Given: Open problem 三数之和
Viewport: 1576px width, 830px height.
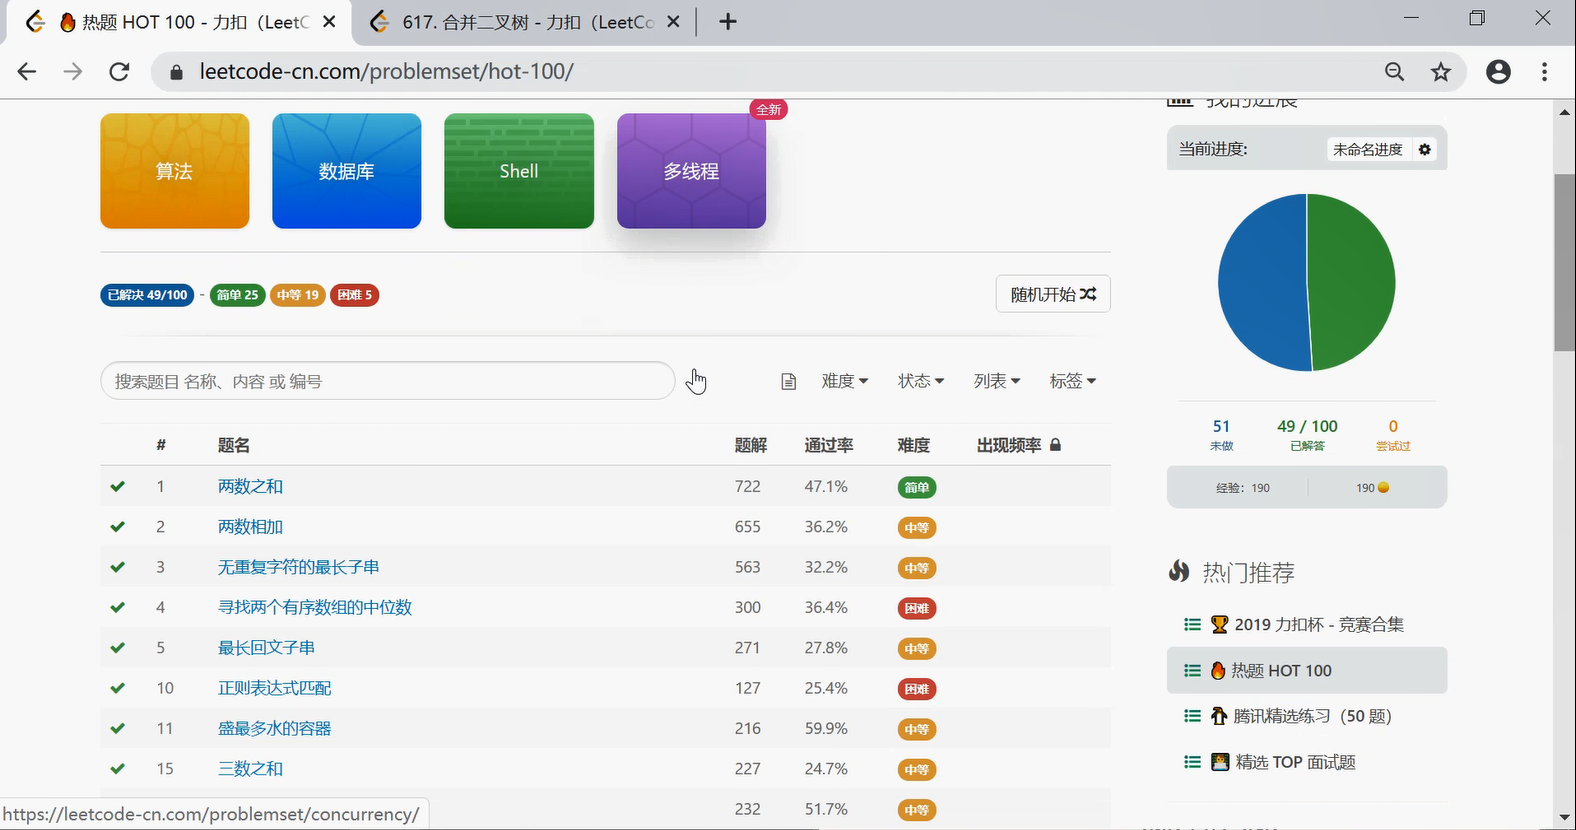Looking at the screenshot, I should tap(250, 769).
